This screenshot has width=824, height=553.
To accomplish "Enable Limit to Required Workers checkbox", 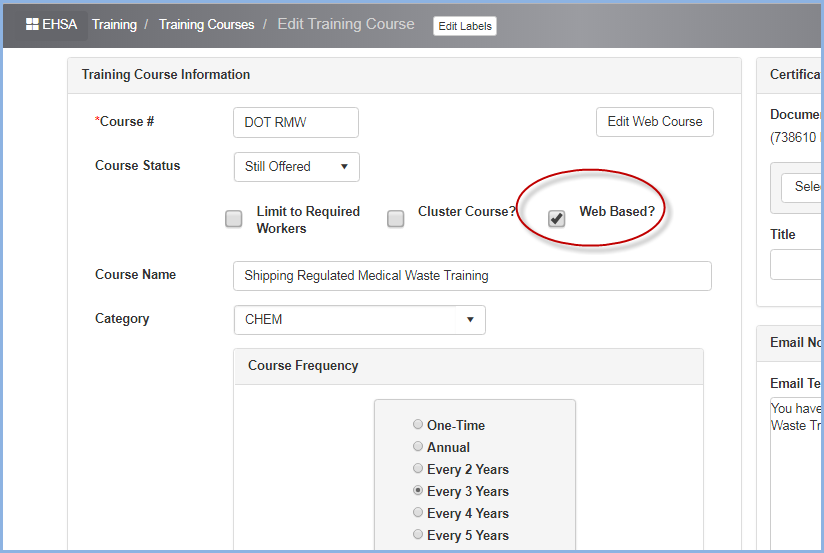I will click(234, 219).
